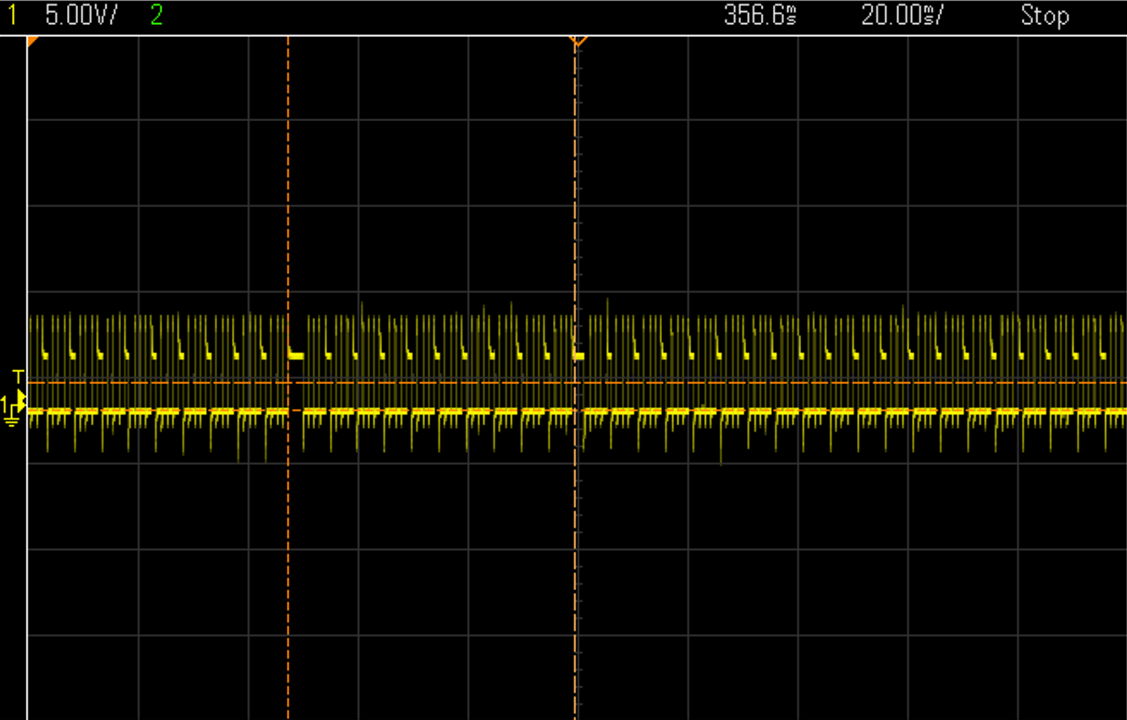Click the waveform's deepest downward spike right of center

[x=721, y=460]
